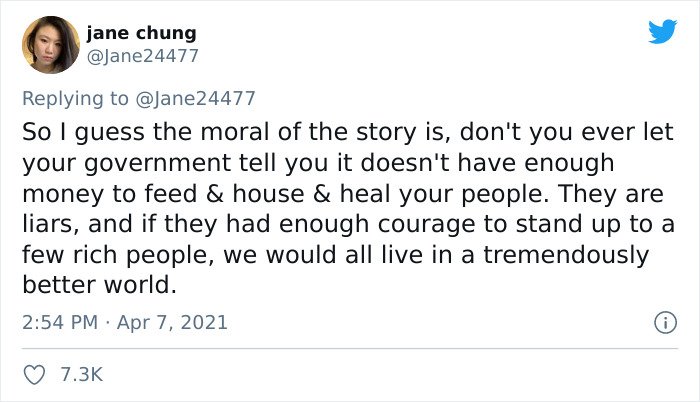Click the Apr 7, 2021 date
The image size is (700, 402).
click(172, 322)
